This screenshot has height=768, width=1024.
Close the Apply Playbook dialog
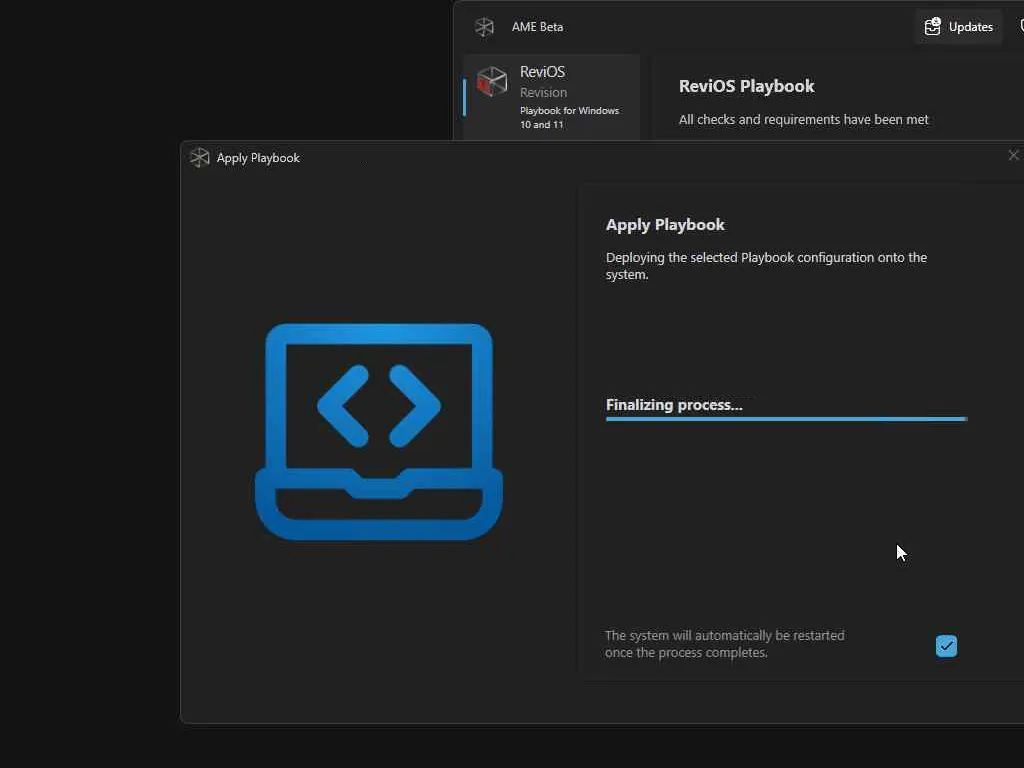click(1013, 155)
